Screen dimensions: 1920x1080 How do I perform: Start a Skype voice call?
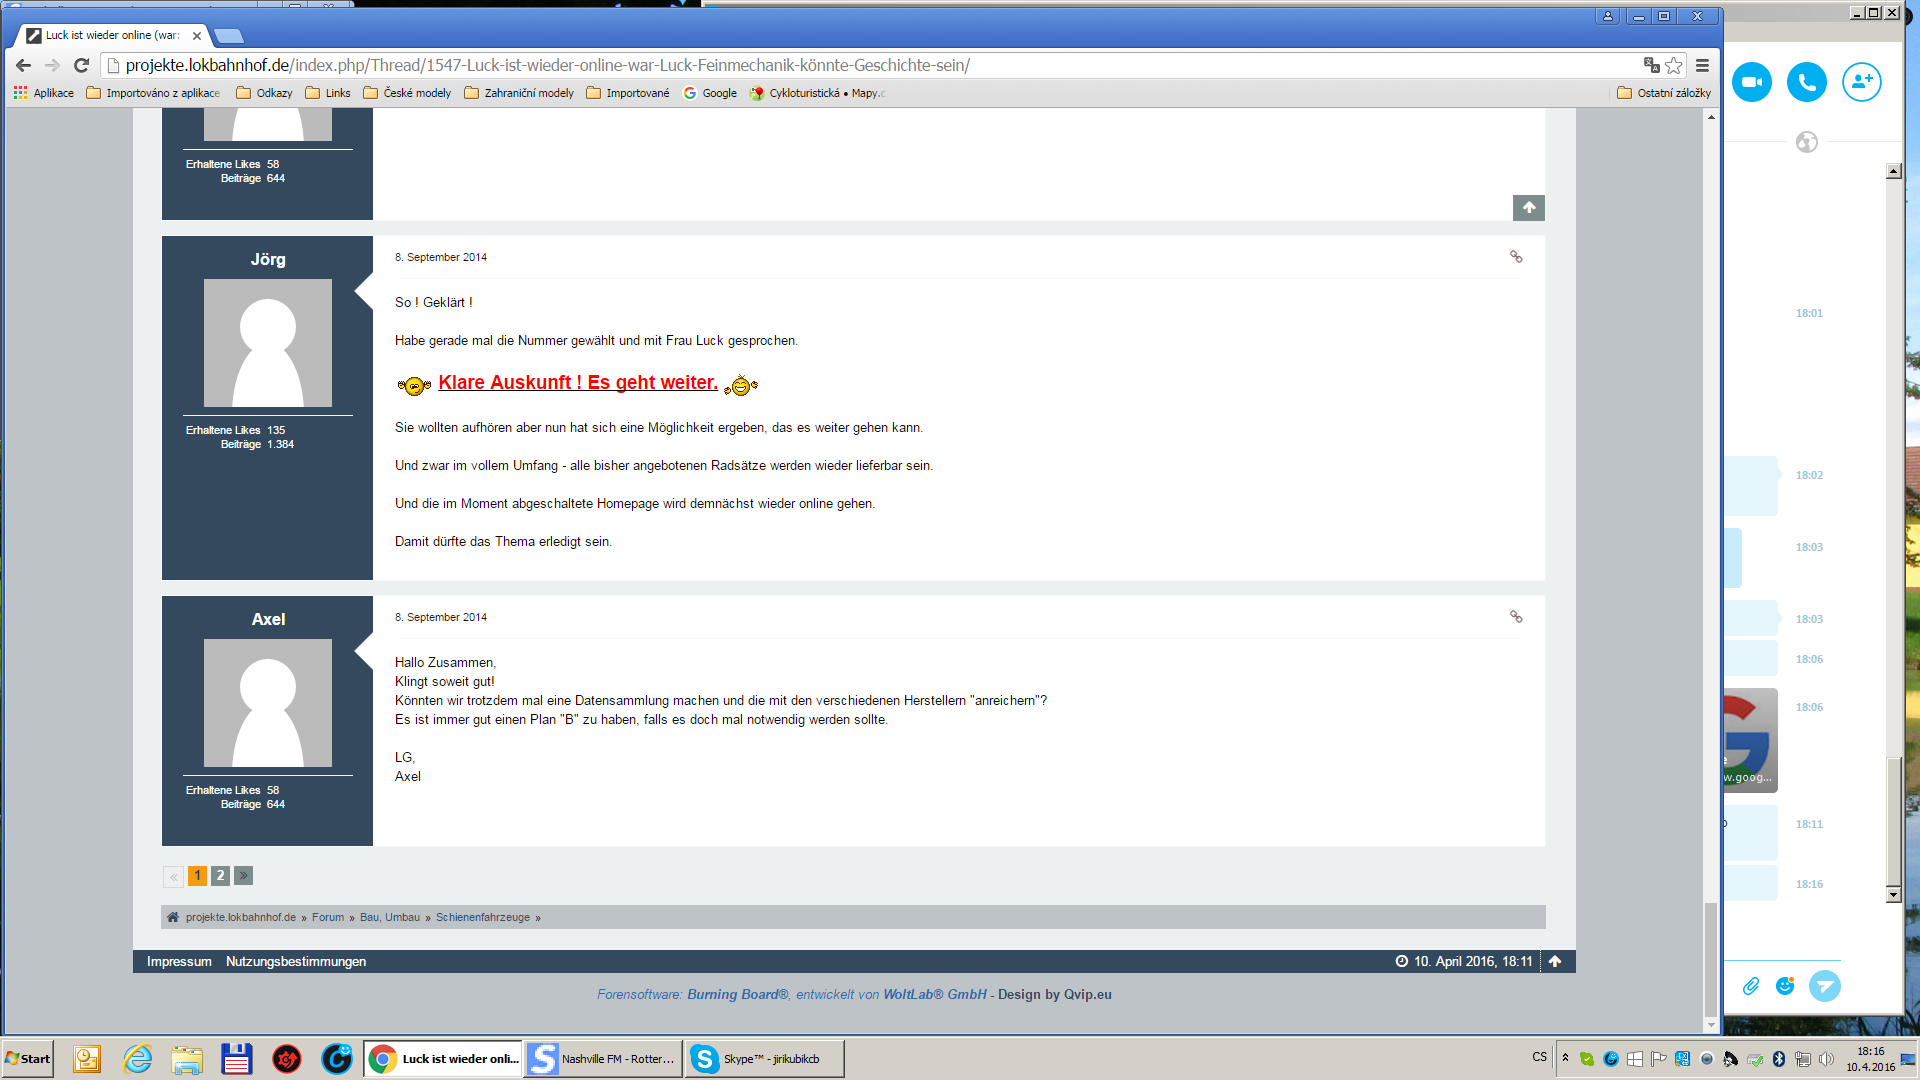click(1806, 82)
